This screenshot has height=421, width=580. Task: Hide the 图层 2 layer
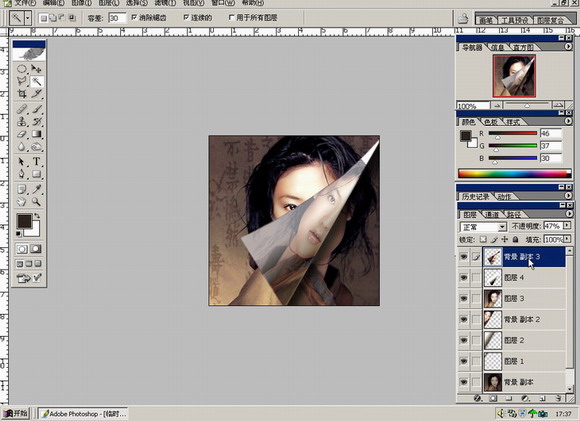(463, 340)
